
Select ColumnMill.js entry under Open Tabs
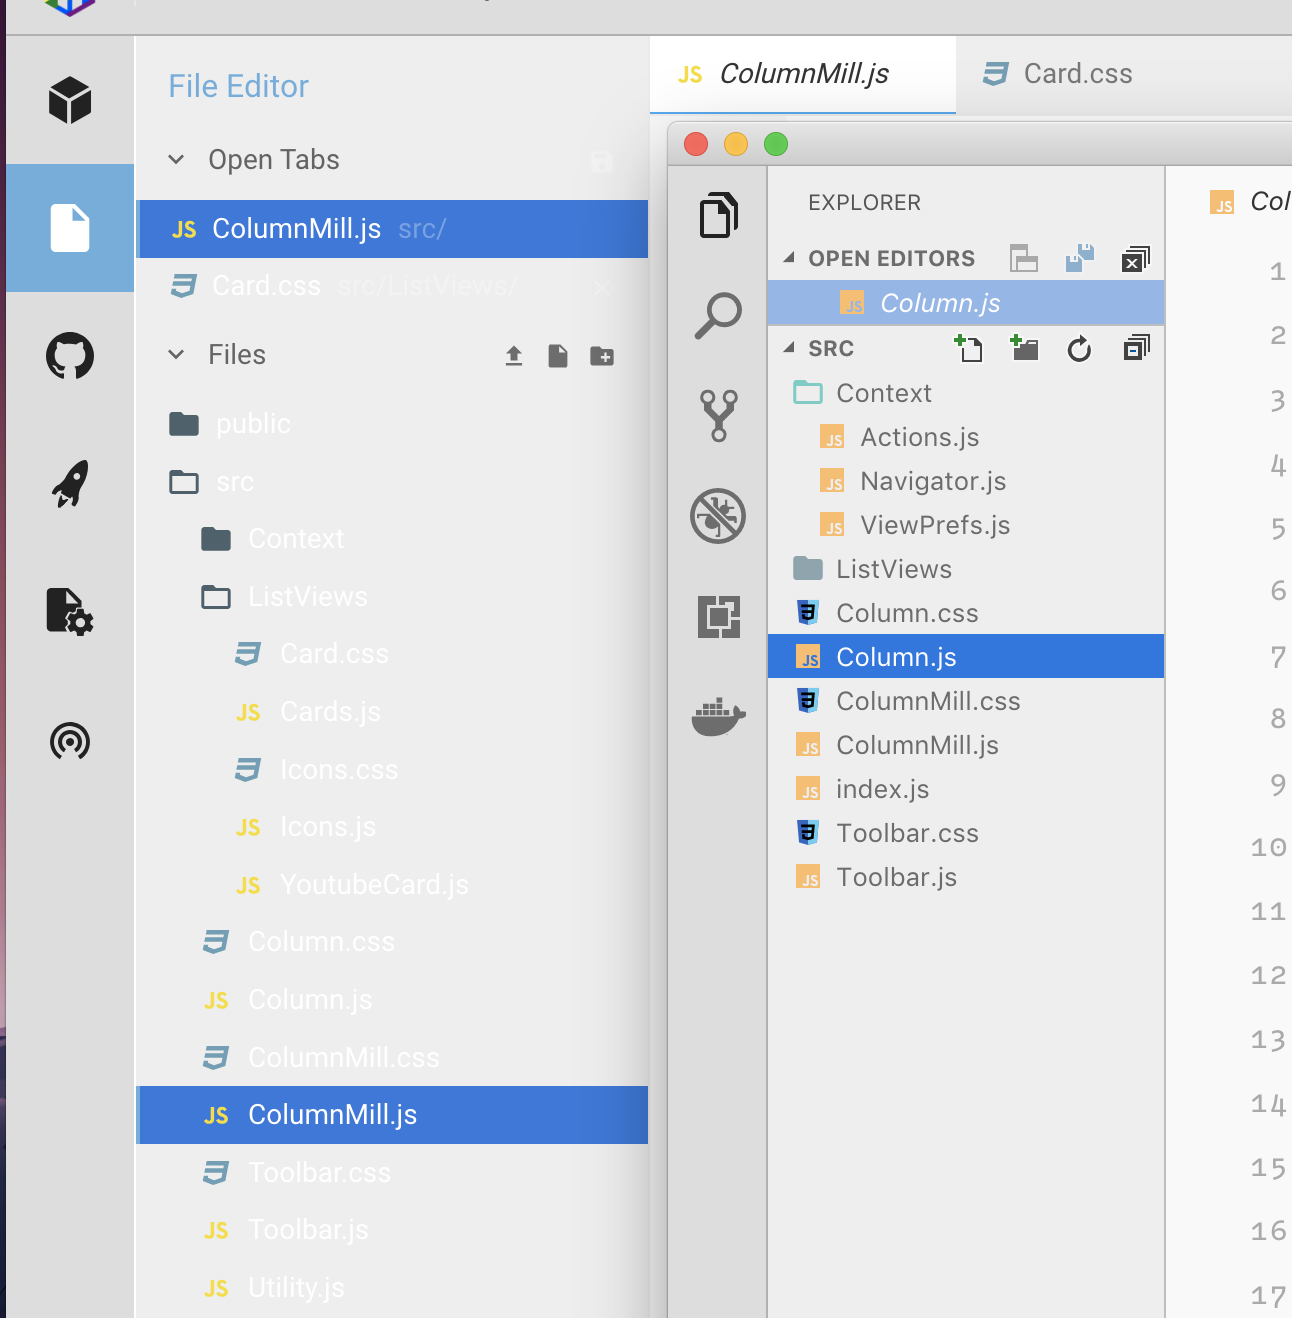391,229
